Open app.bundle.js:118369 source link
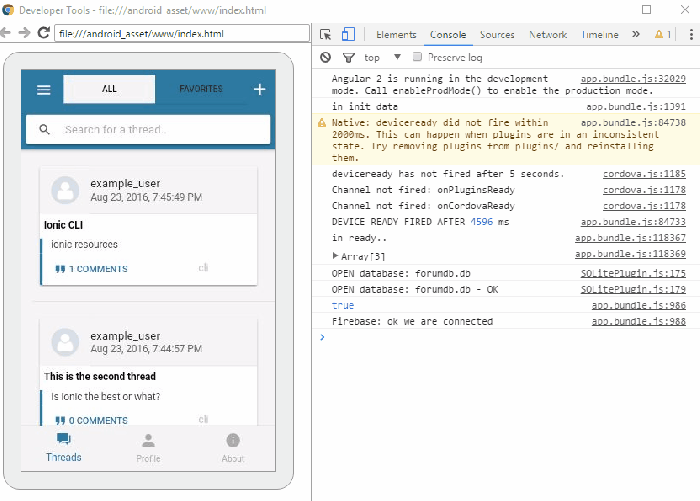This screenshot has height=501, width=700. [630, 254]
